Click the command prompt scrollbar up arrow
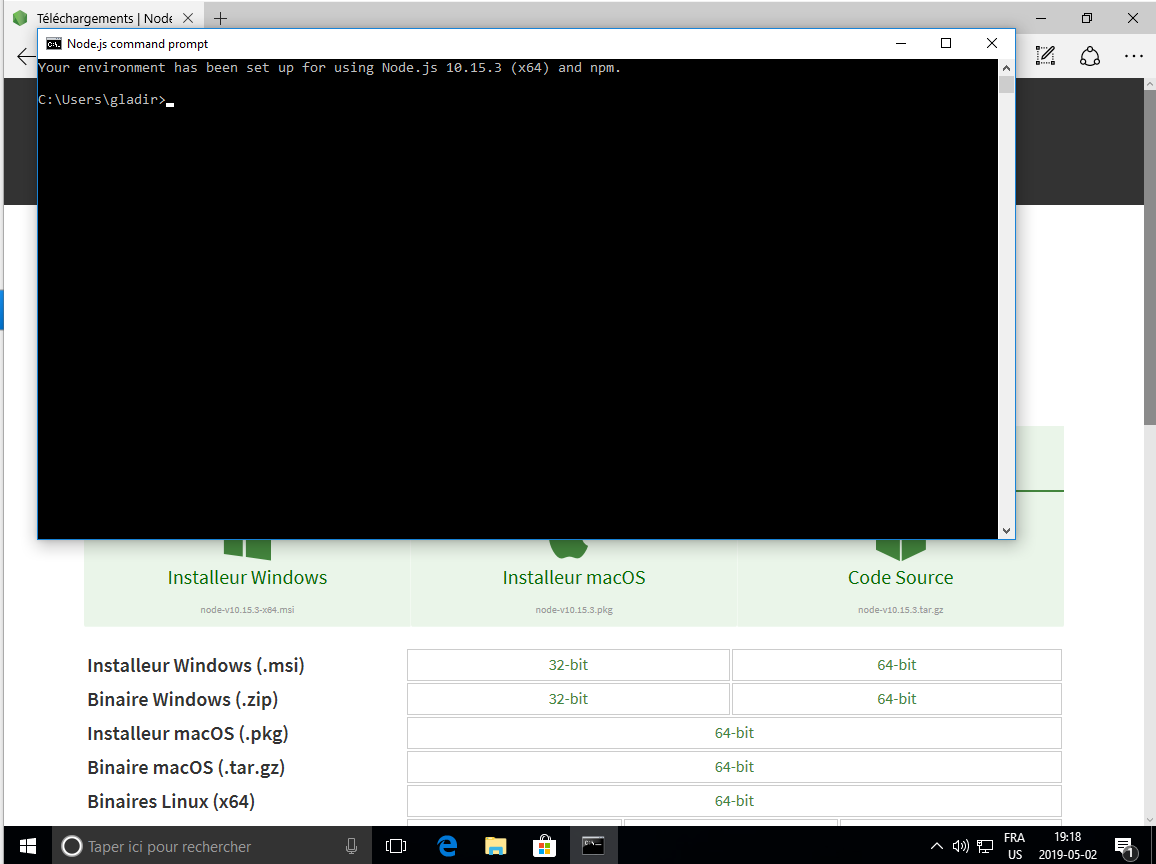Image resolution: width=1156 pixels, height=864 pixels. [1006, 68]
